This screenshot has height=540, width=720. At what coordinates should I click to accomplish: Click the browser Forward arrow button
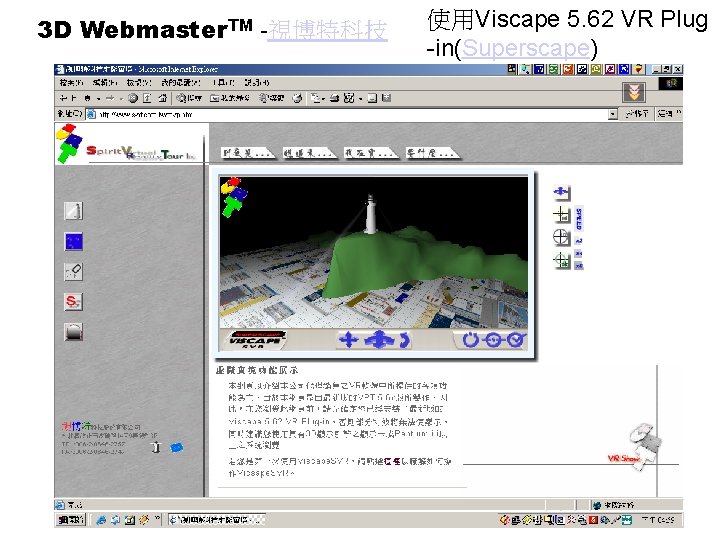[110, 98]
